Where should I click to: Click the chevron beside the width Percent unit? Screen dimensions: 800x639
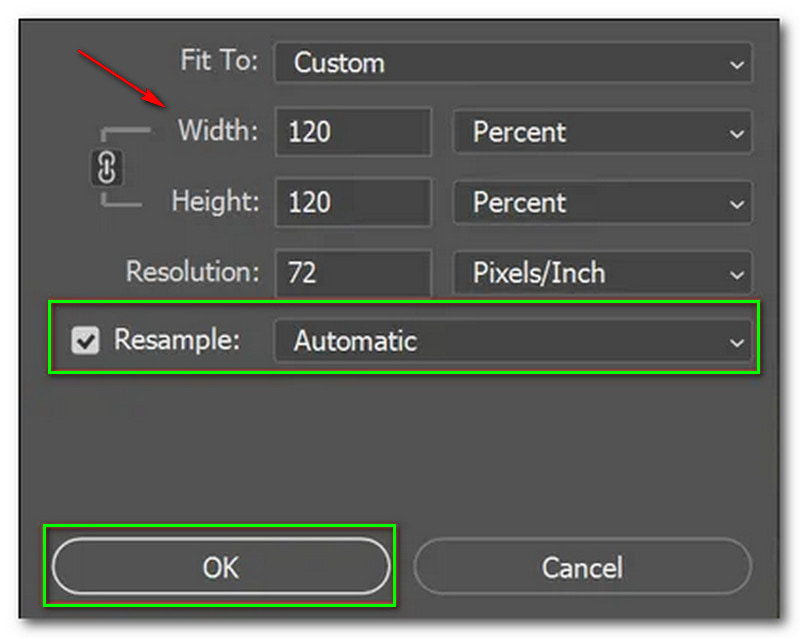[x=734, y=132]
